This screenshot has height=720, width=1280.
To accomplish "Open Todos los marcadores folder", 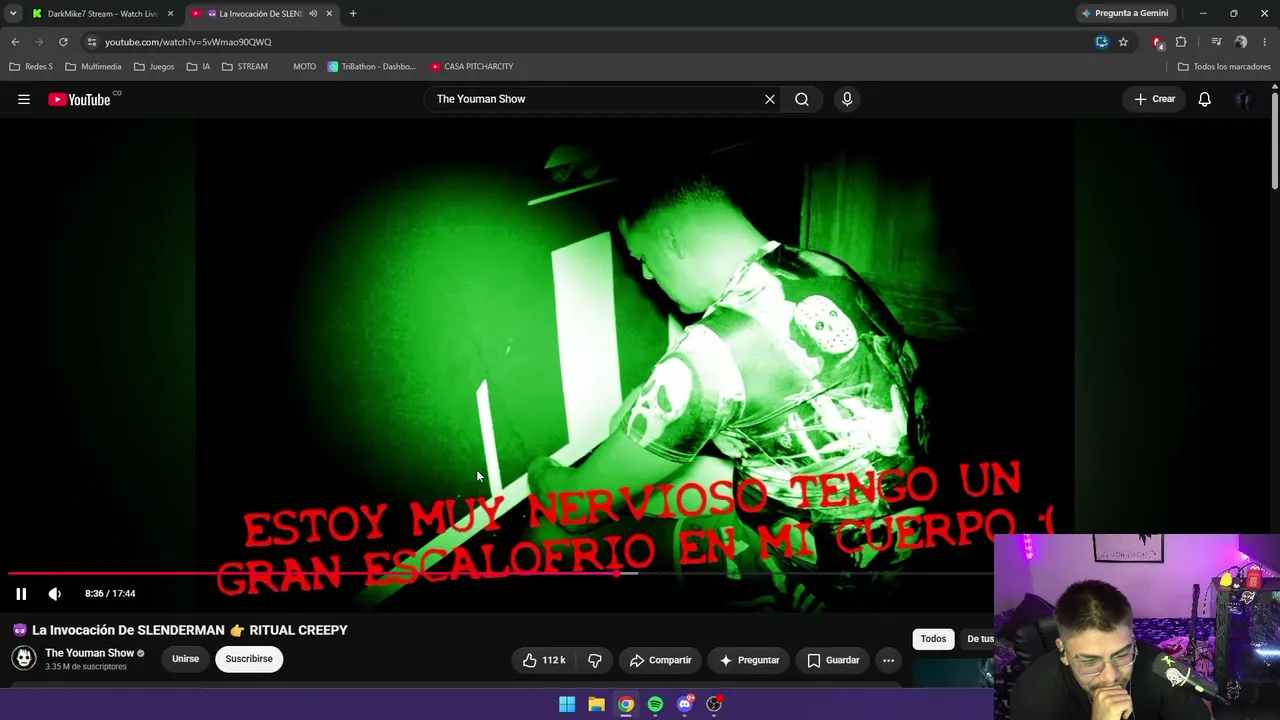I will click(1224, 67).
